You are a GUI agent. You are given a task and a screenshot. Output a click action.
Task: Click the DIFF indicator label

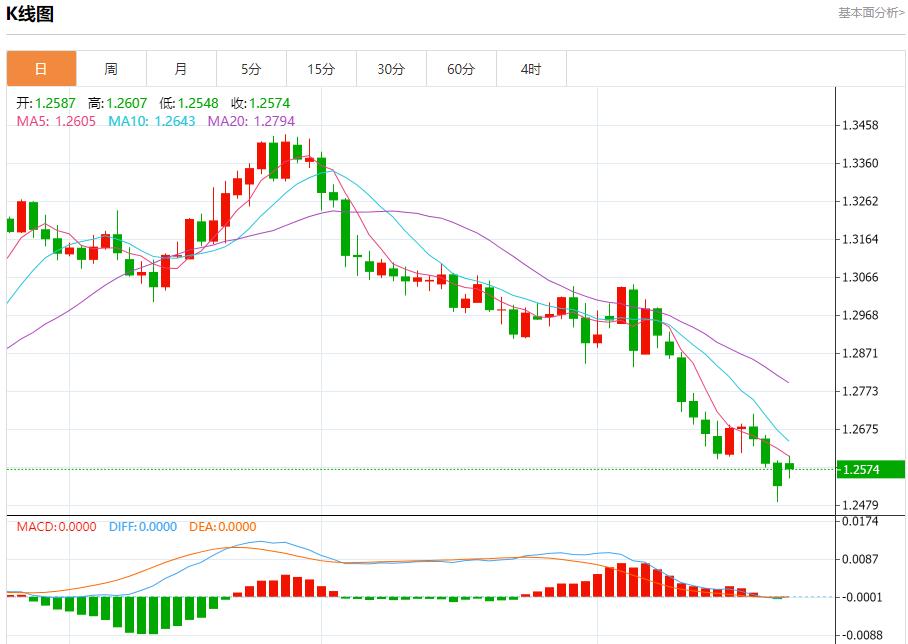(x=142, y=526)
